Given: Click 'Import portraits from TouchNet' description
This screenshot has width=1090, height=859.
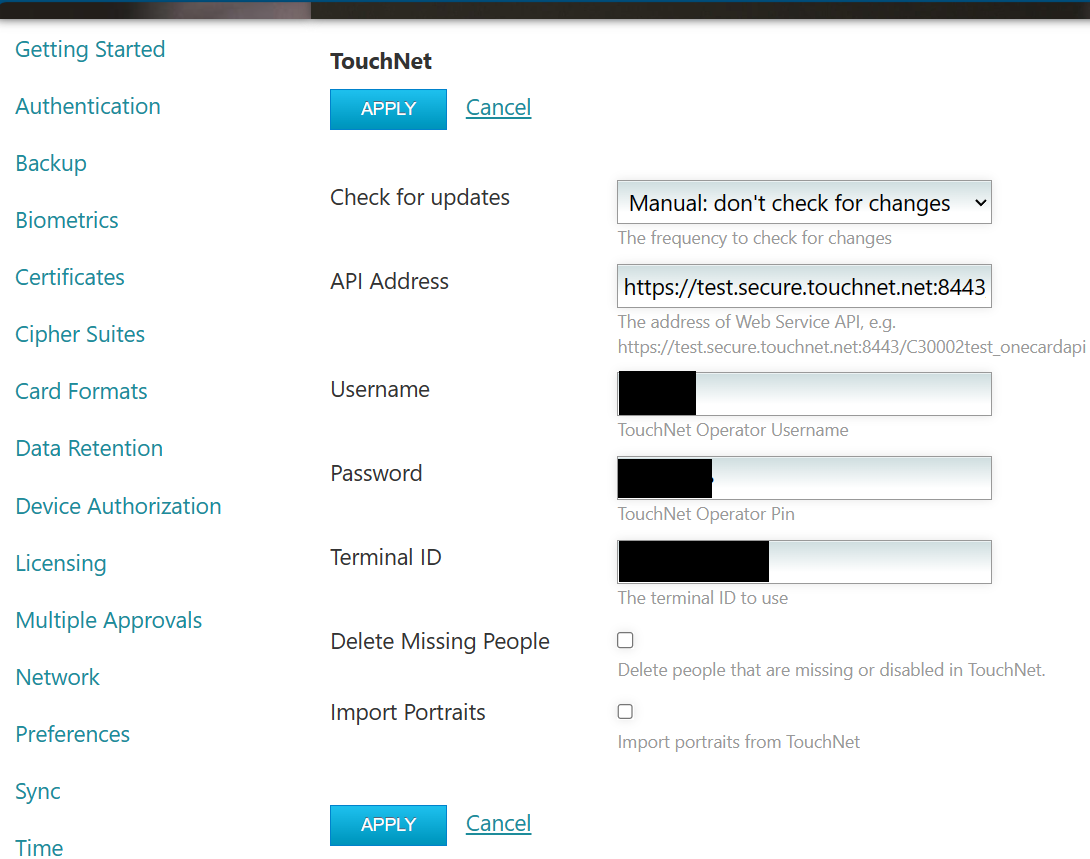Looking at the screenshot, I should [x=738, y=742].
